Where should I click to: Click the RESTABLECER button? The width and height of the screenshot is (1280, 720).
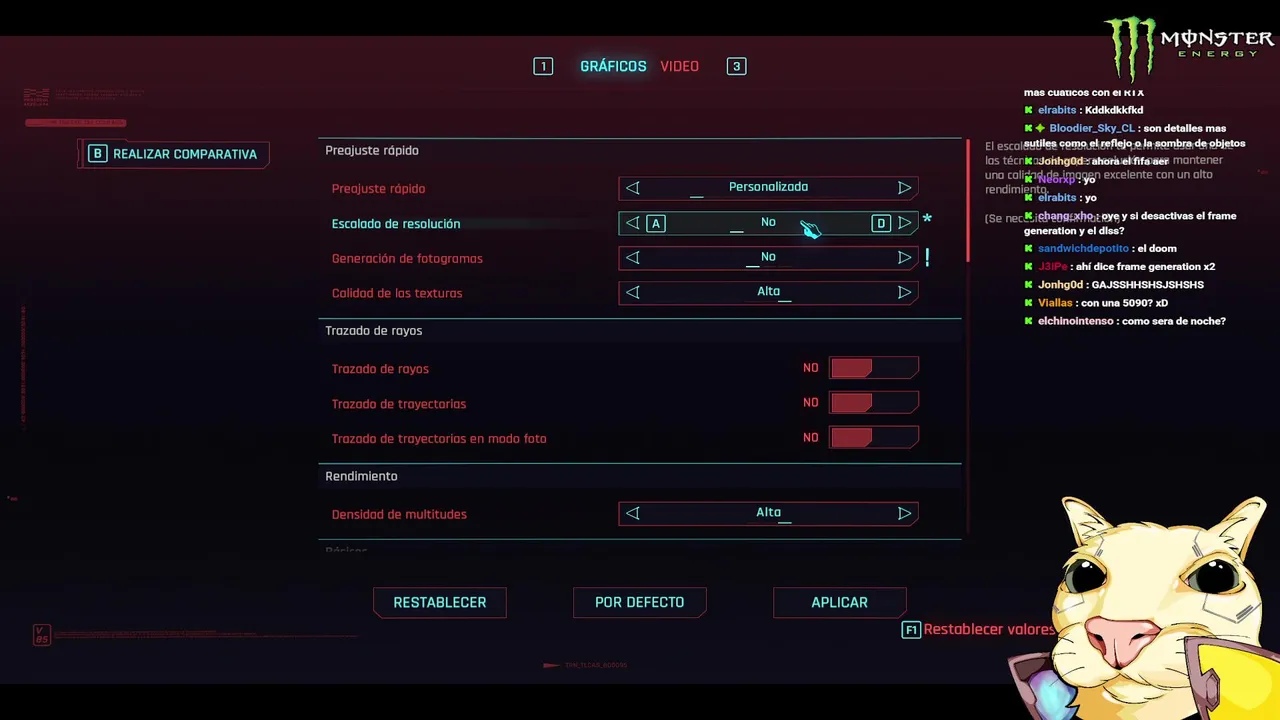pyautogui.click(x=440, y=602)
